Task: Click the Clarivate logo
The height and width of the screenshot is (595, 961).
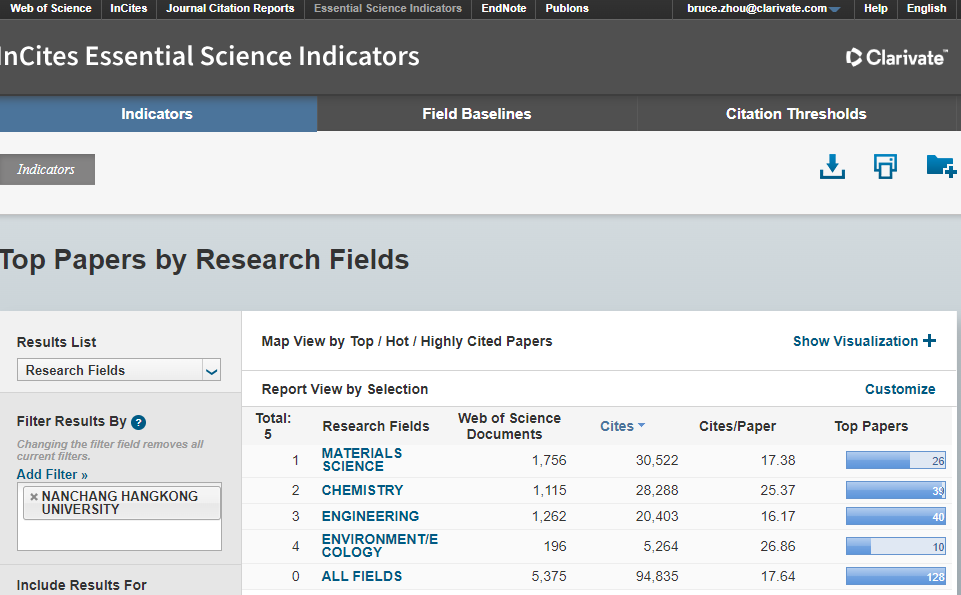Action: pos(896,57)
